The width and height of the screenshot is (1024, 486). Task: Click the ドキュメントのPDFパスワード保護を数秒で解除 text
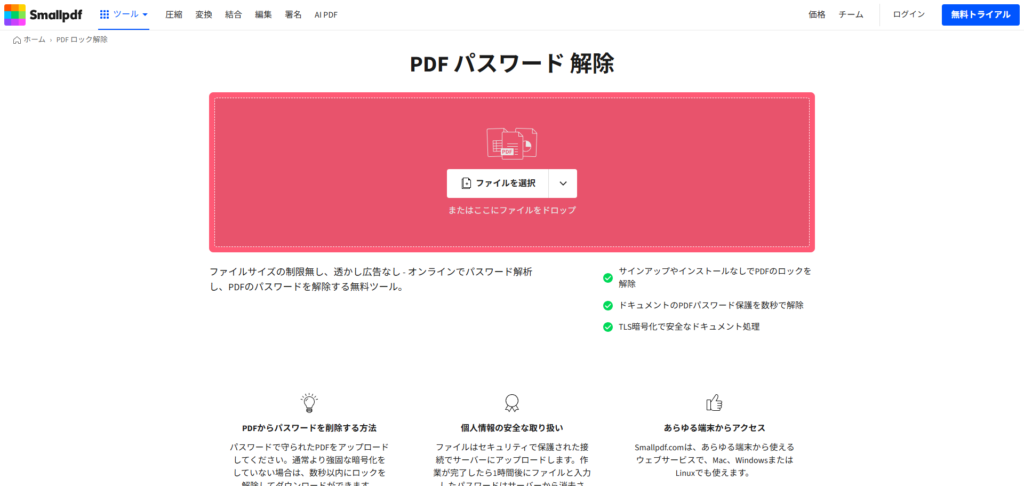pos(711,305)
